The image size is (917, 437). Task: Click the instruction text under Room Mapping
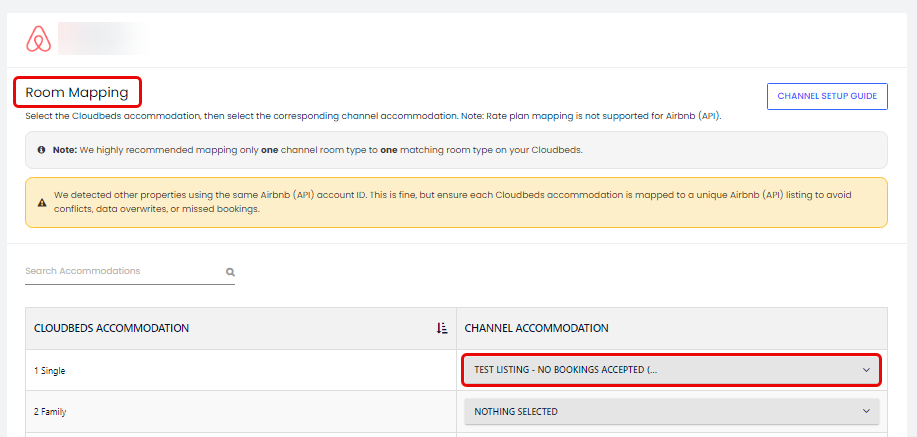click(373, 116)
